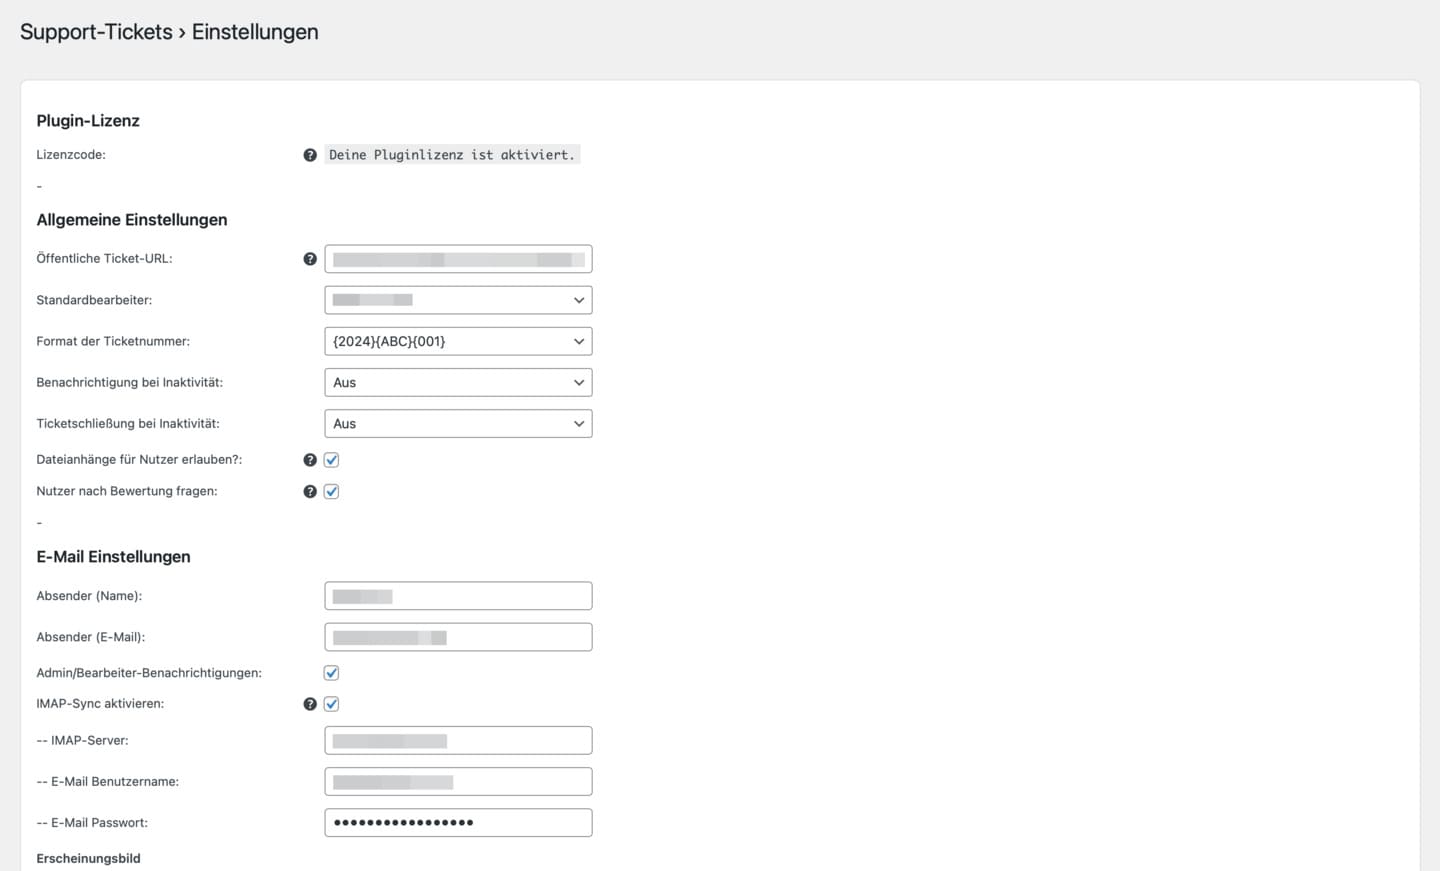
Task: Toggle Admin/Bearbeiter-Benachrichtigungen checkbox
Action: click(x=332, y=673)
